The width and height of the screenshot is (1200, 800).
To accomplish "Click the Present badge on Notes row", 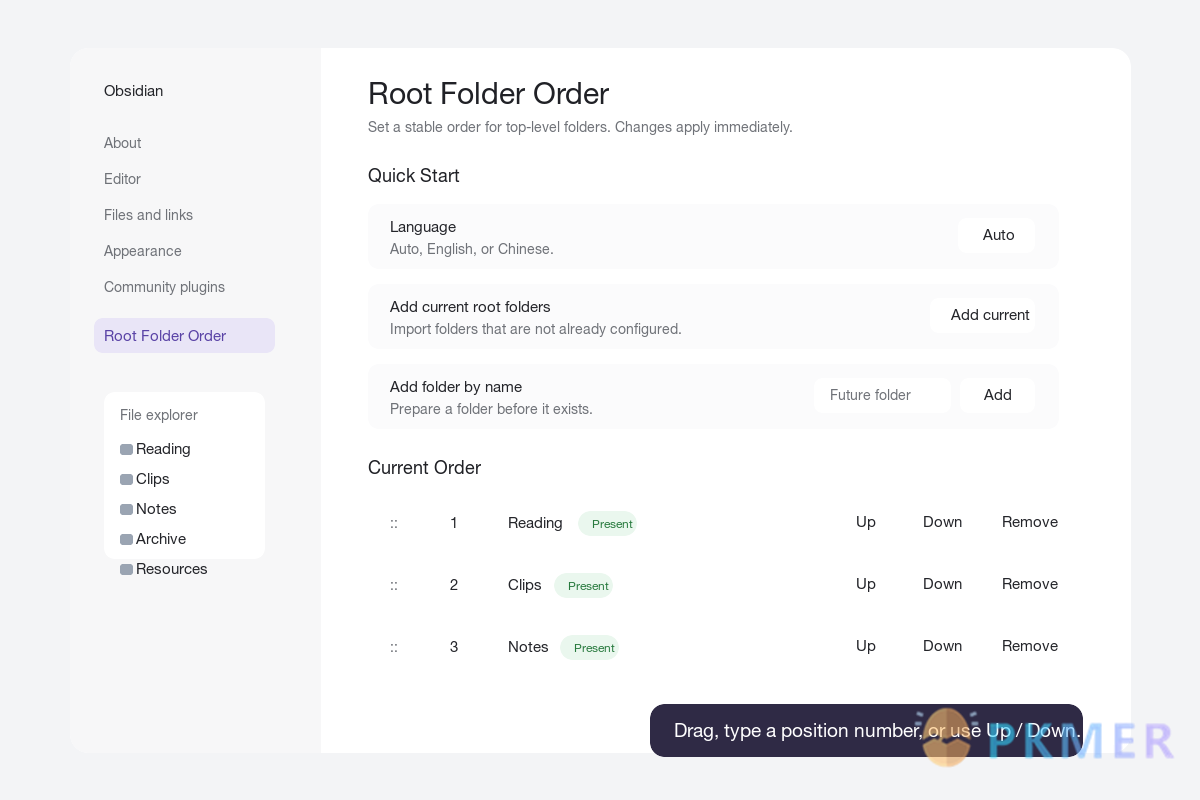I will point(589,647).
